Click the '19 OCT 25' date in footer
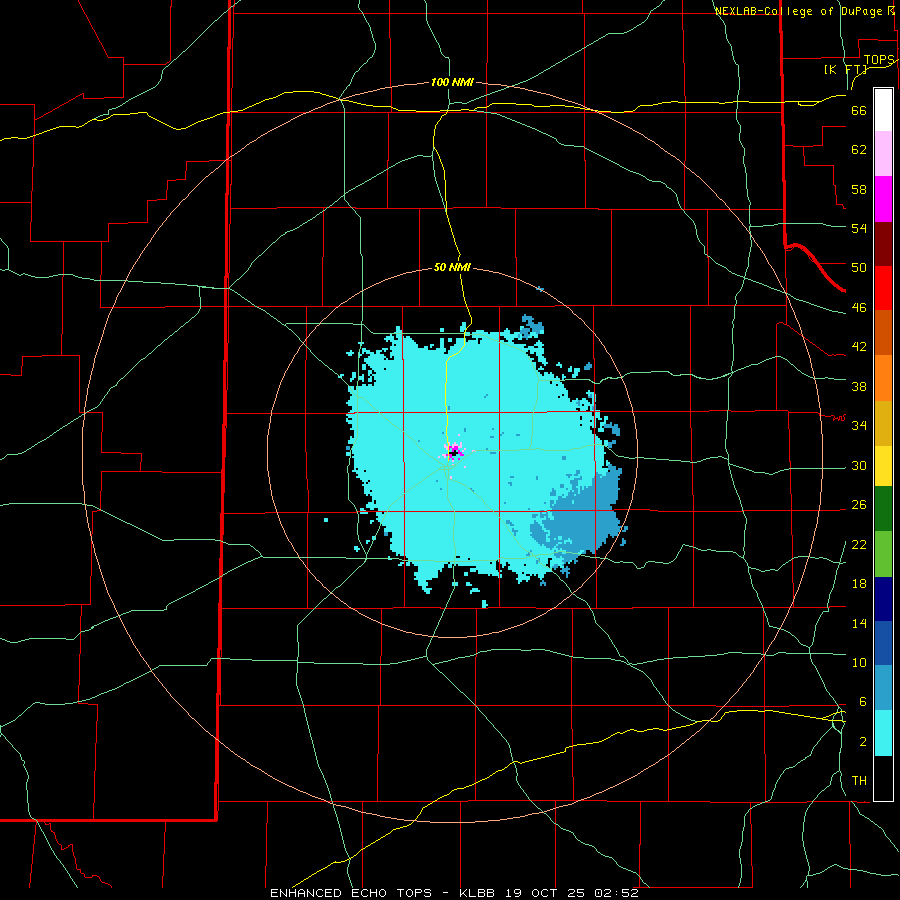Image resolution: width=900 pixels, height=900 pixels. pos(545,893)
